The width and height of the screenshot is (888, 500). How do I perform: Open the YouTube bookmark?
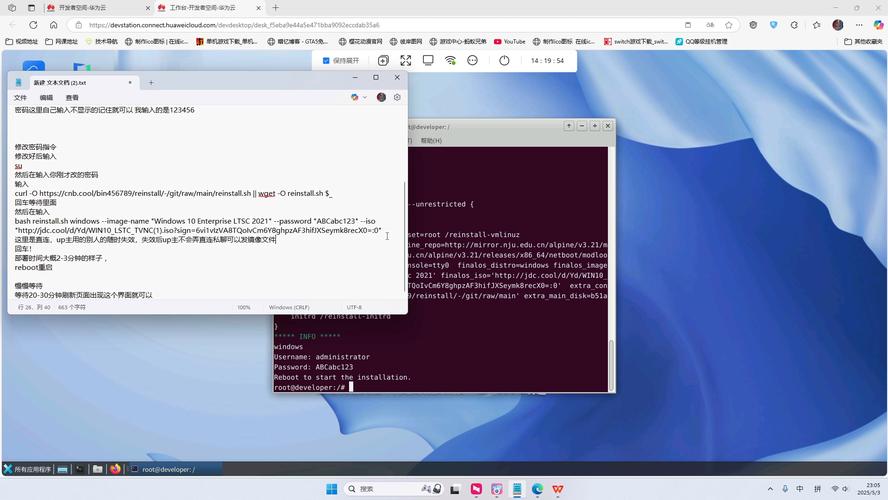tap(508, 42)
